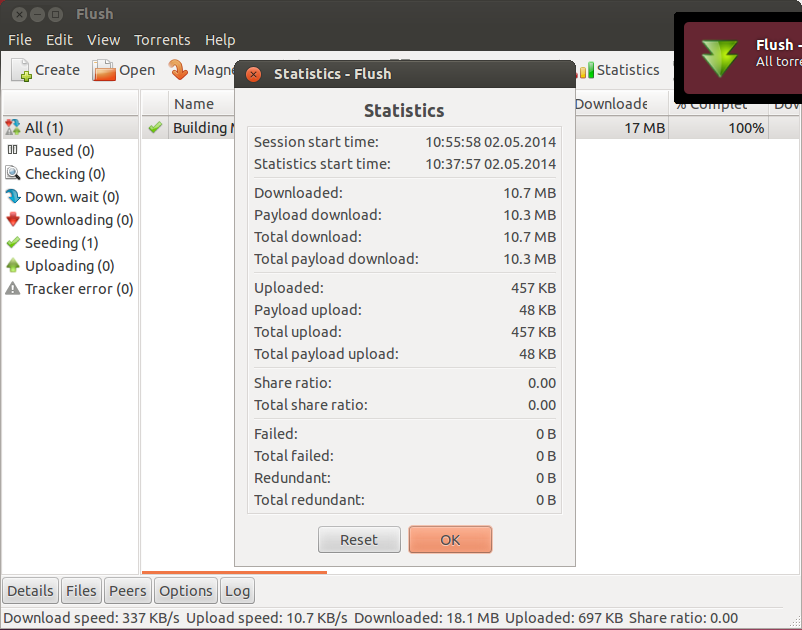This screenshot has width=802, height=630.
Task: Open Statistics from the main toolbar
Action: [x=619, y=70]
